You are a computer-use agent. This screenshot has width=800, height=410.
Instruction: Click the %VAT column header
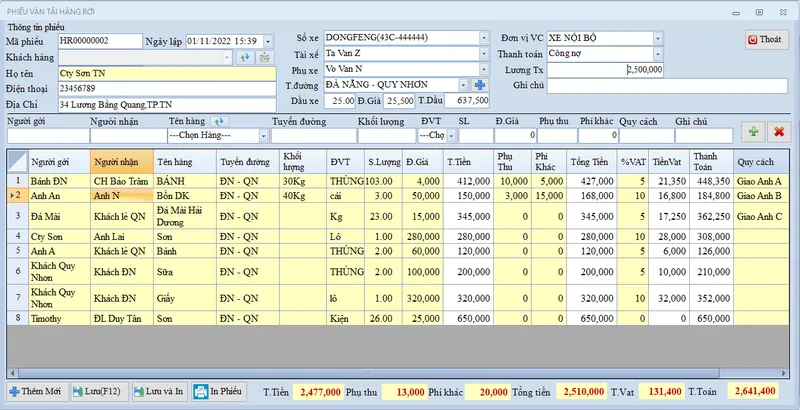tap(633, 162)
